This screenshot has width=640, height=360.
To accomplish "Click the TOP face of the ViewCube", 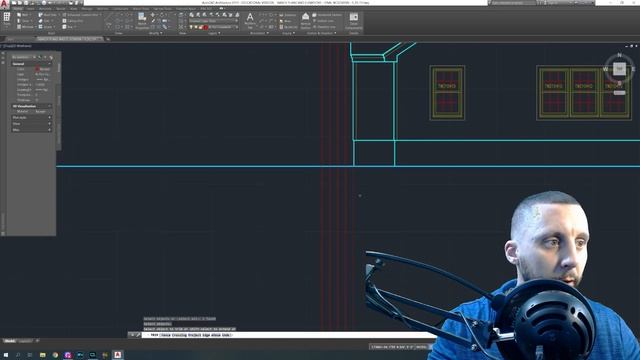I will coord(619,69).
